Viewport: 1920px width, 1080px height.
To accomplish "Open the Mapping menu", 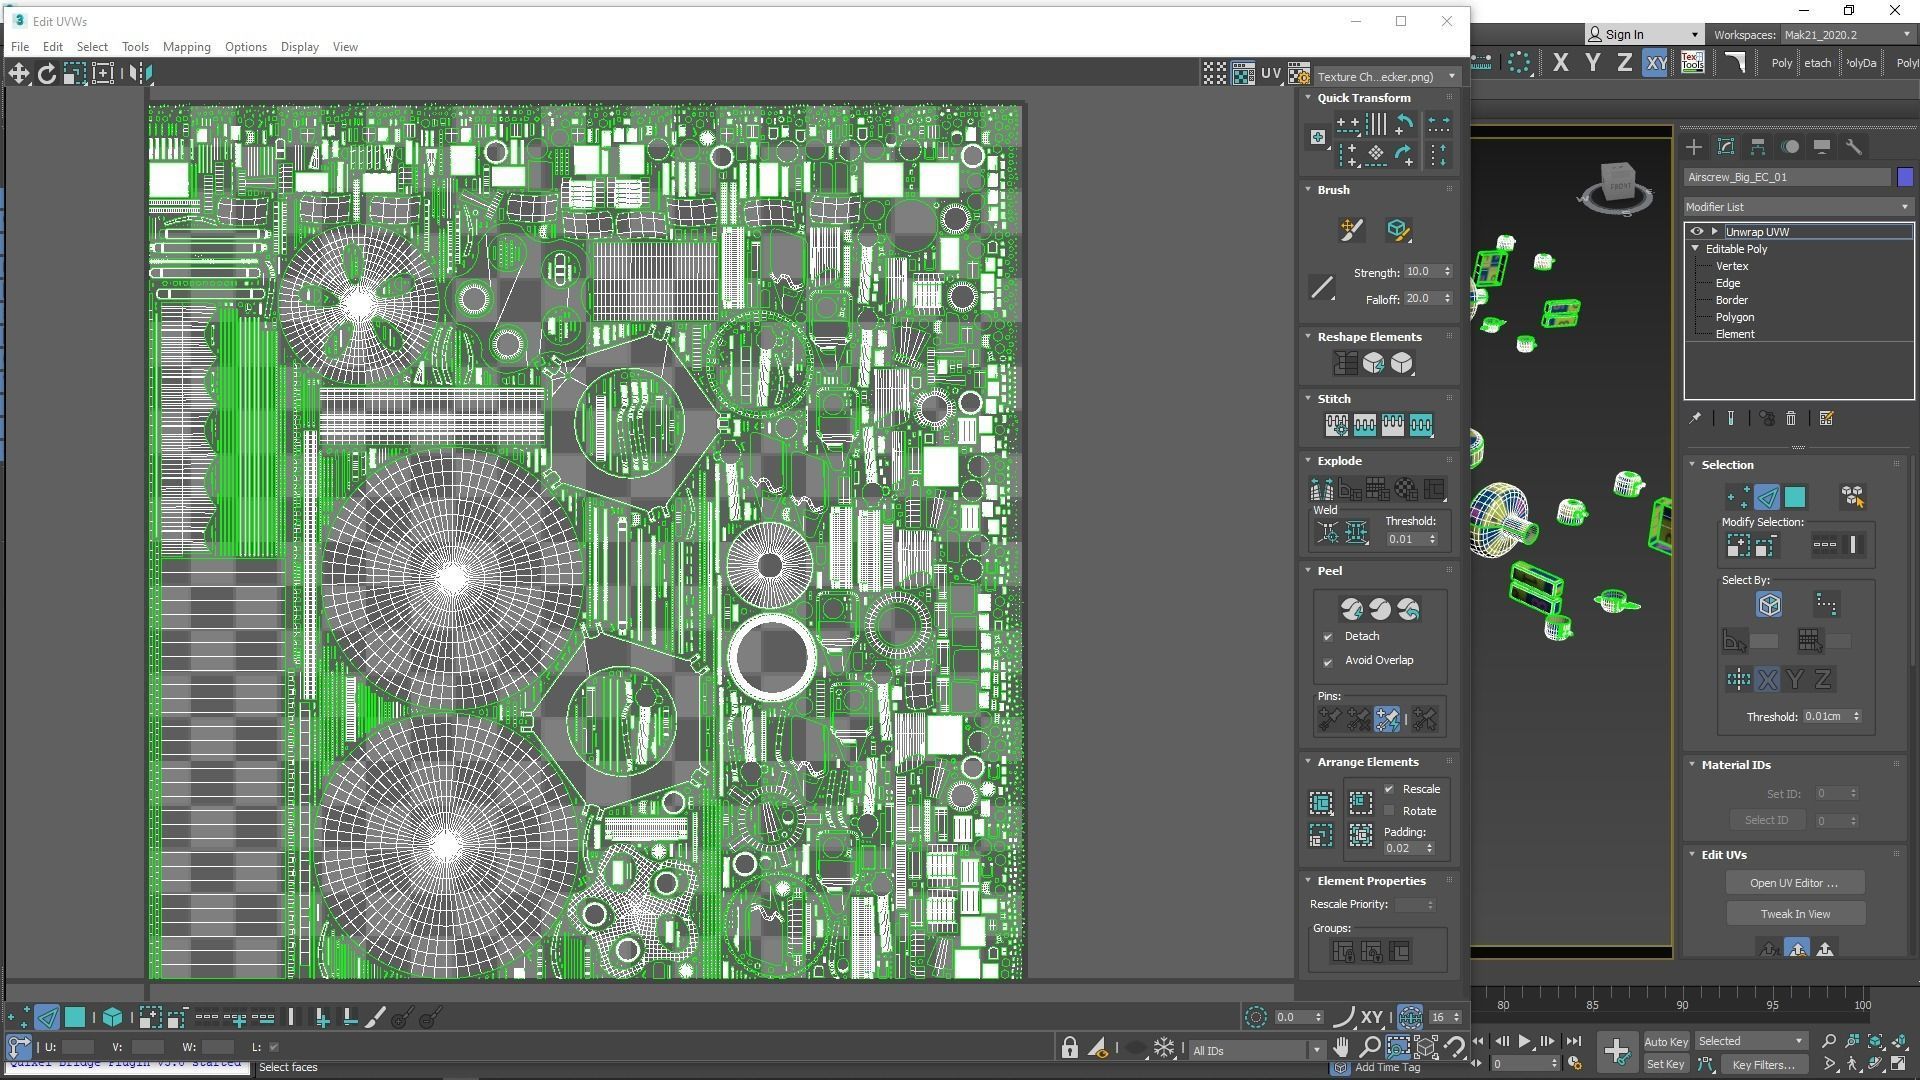I will [x=186, y=47].
